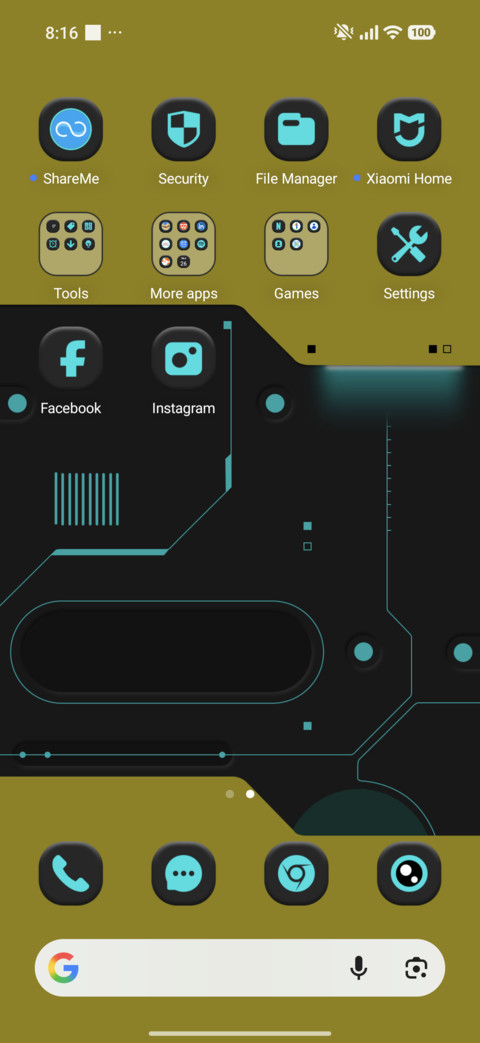Tap the 'Facebook' label text
Screen dimensions: 480x1043
pyautogui.click(x=70, y=408)
